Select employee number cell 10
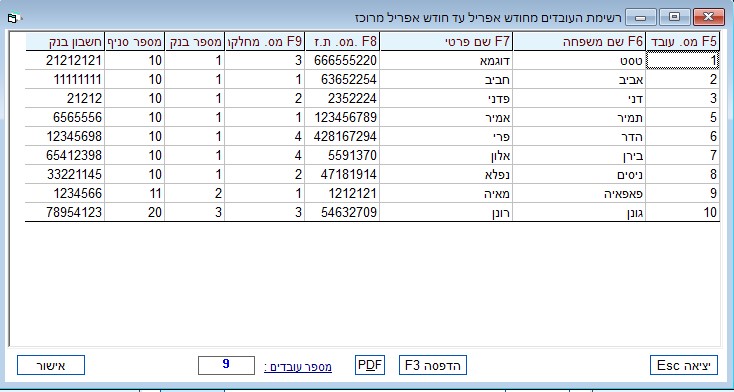Screen dimensions: 734x392 [683, 212]
